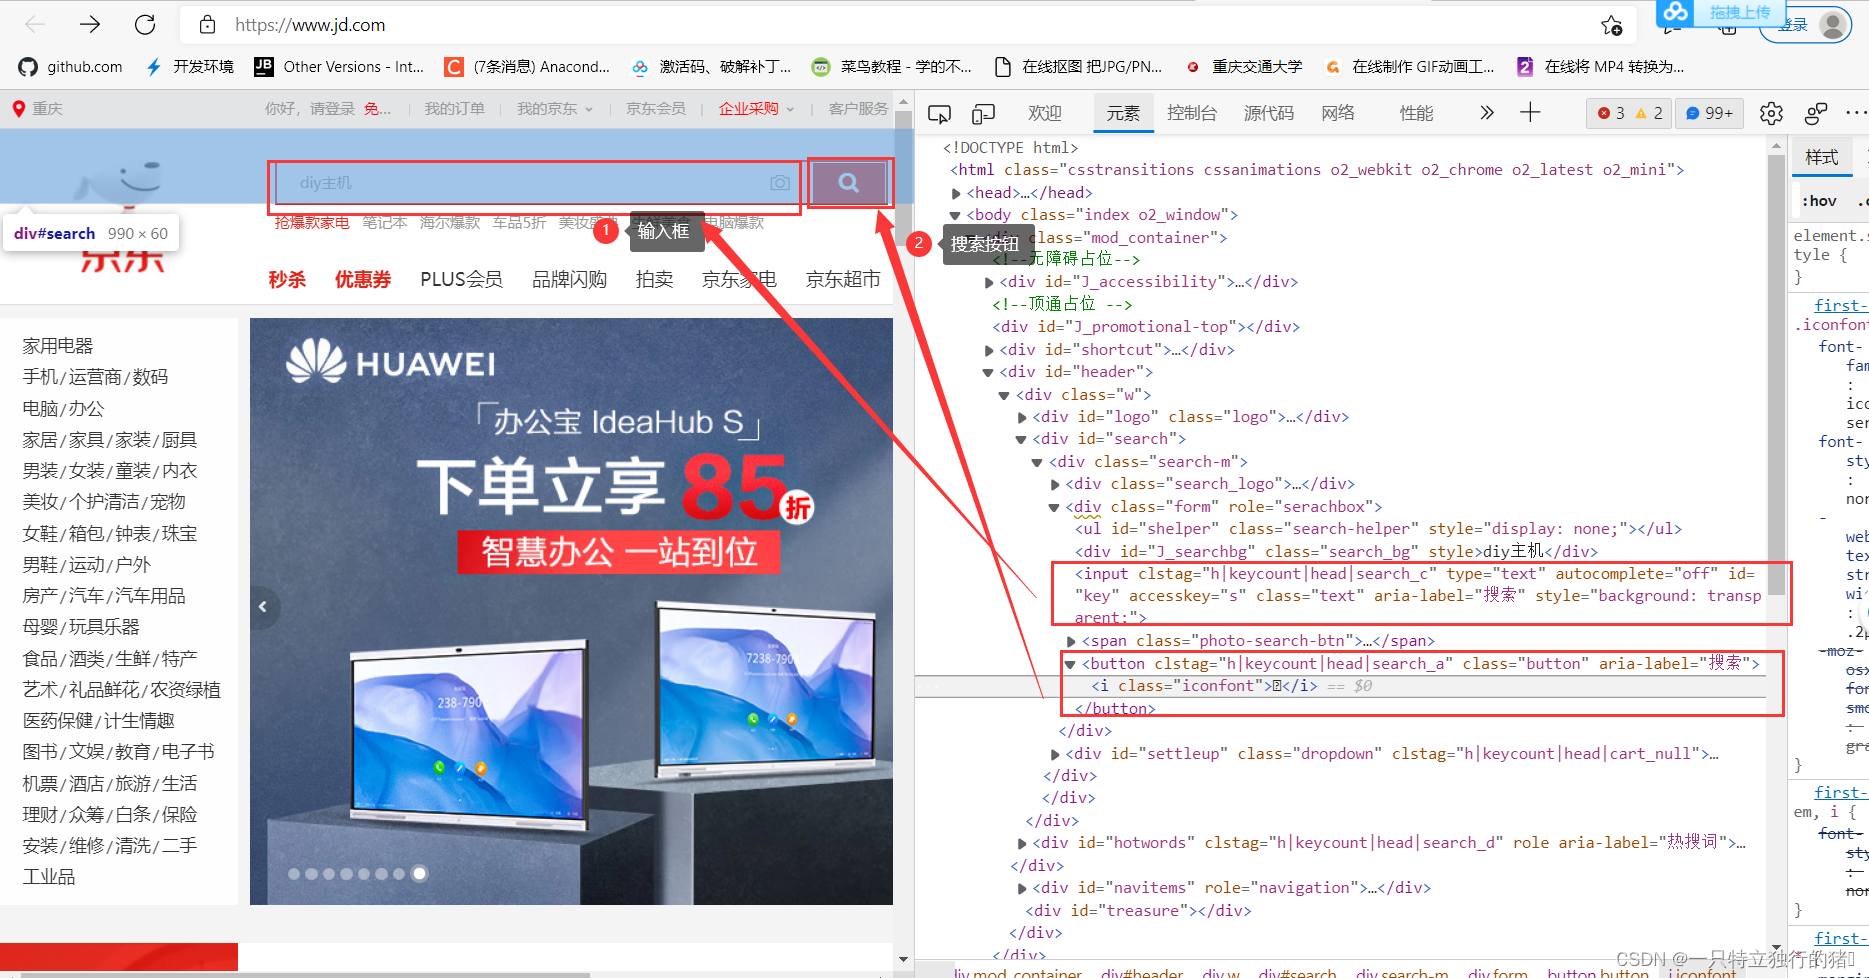Image resolution: width=1869 pixels, height=978 pixels.
Task: Open the 开发环境 bookmark
Action: pos(189,67)
